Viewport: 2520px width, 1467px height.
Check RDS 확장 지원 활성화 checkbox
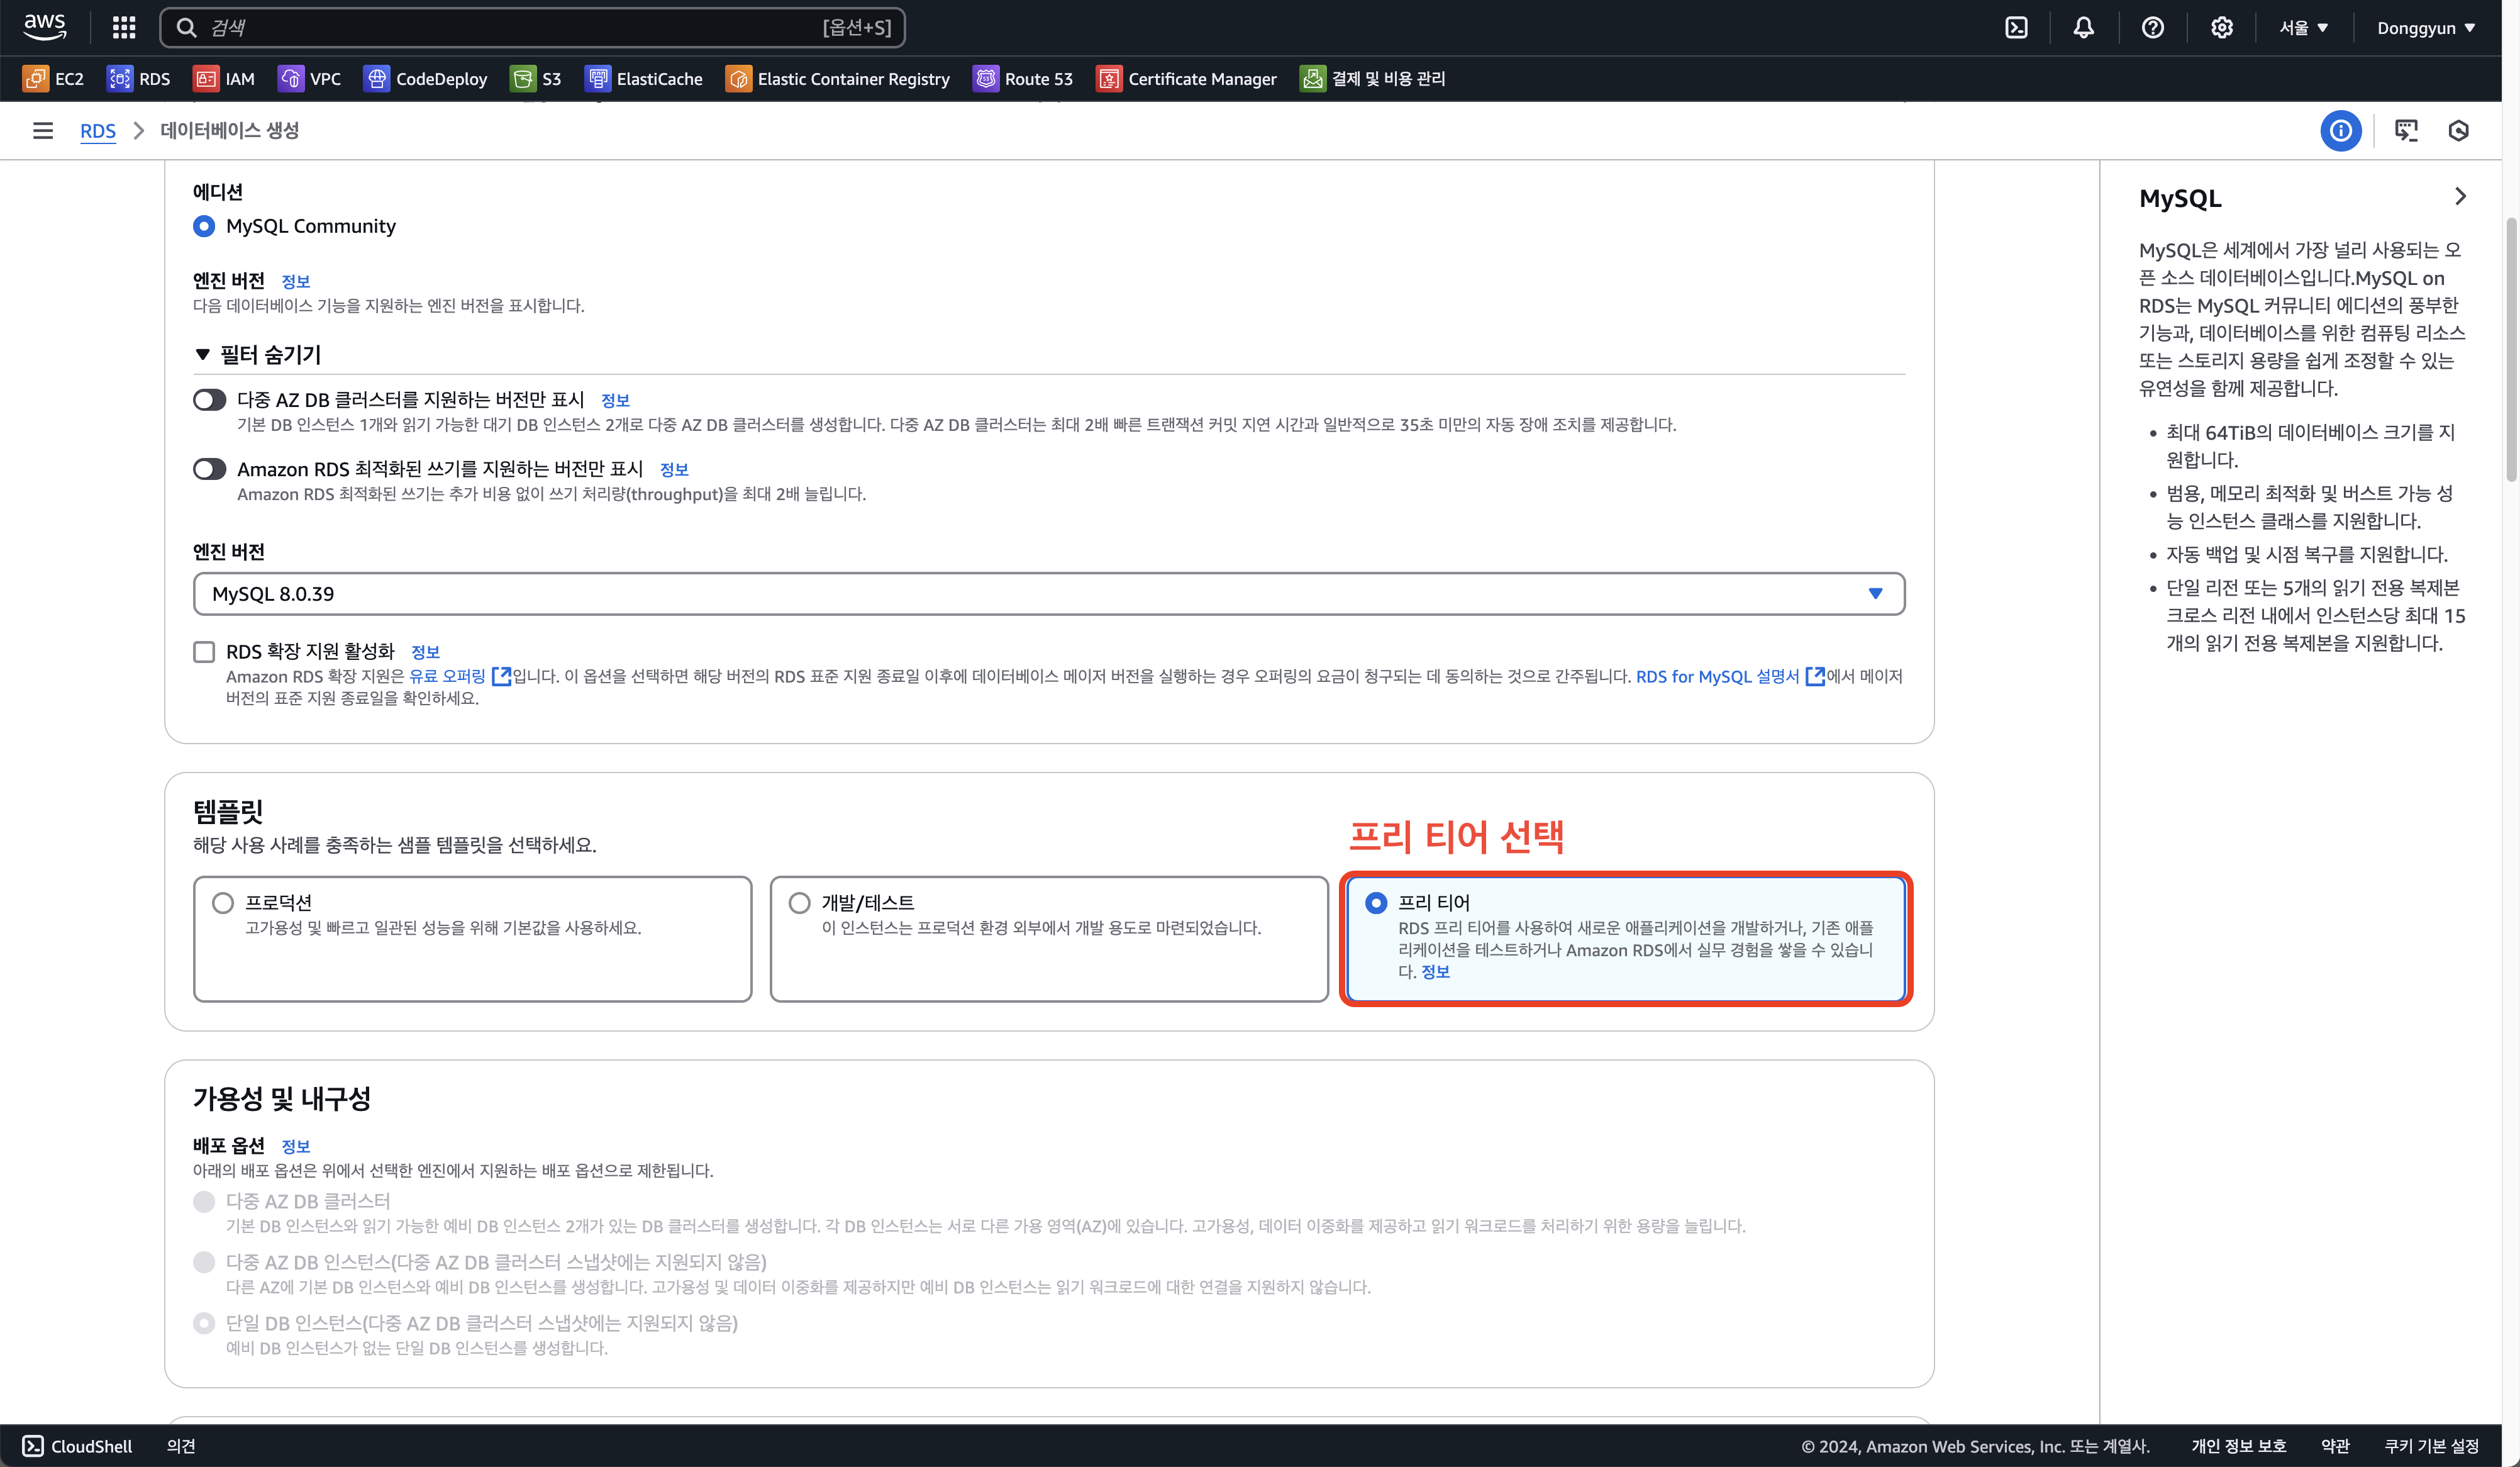click(x=204, y=652)
